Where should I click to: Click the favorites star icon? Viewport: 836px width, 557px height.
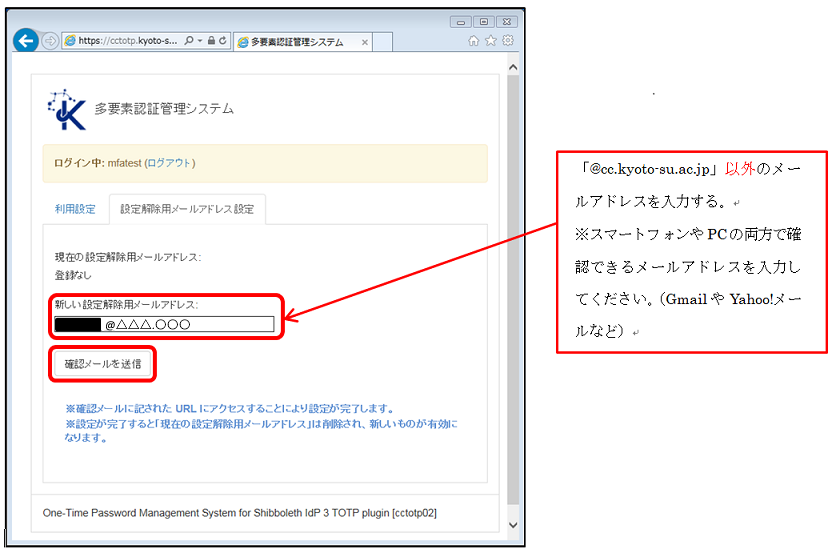491,41
